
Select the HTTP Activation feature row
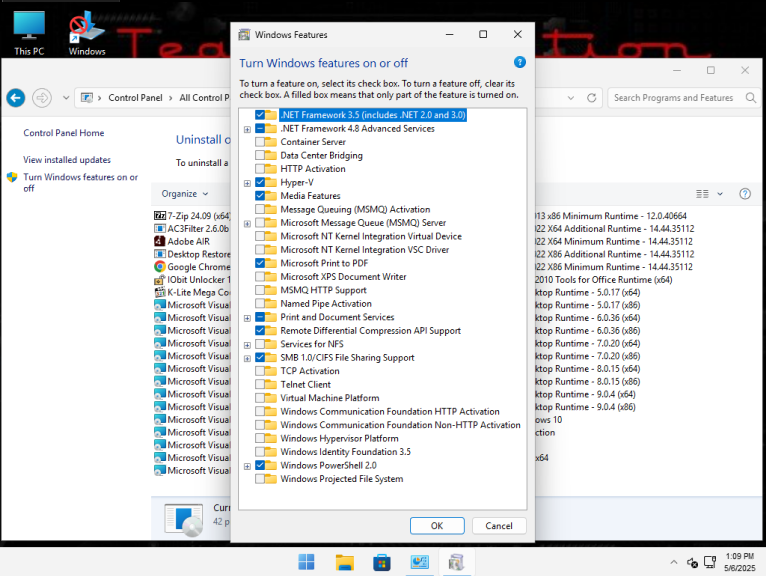[313, 169]
